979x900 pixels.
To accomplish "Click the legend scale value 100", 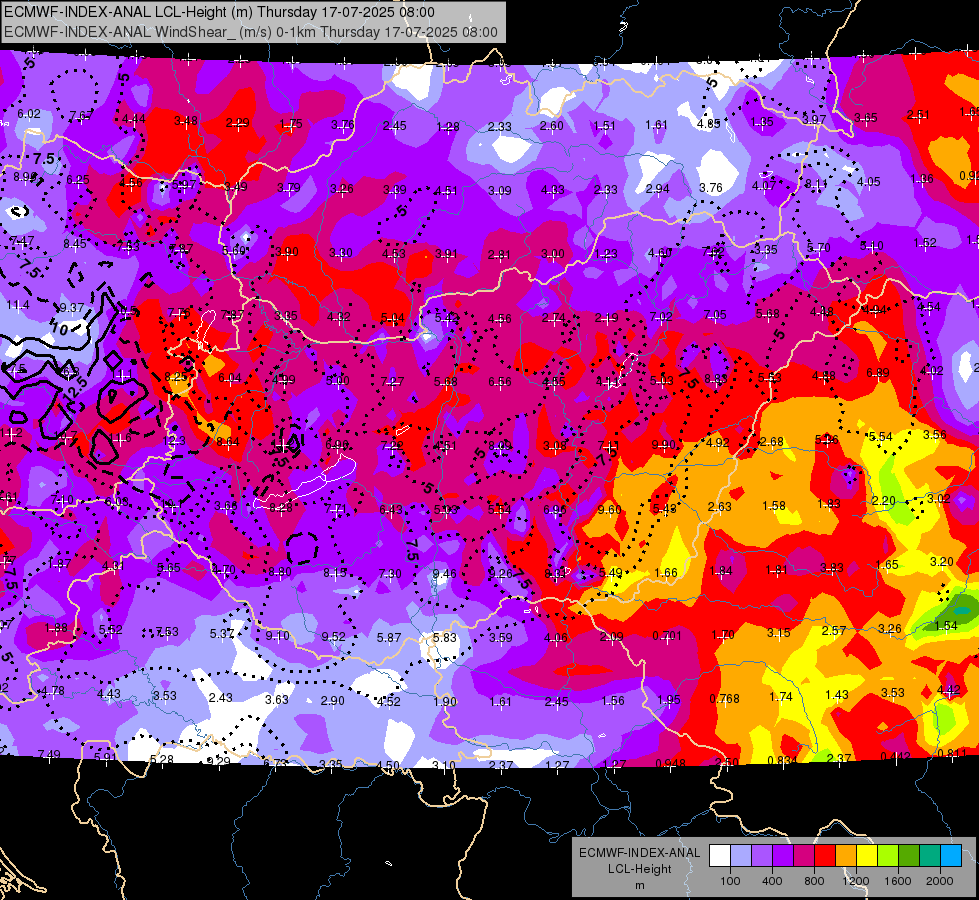I will point(730,881).
